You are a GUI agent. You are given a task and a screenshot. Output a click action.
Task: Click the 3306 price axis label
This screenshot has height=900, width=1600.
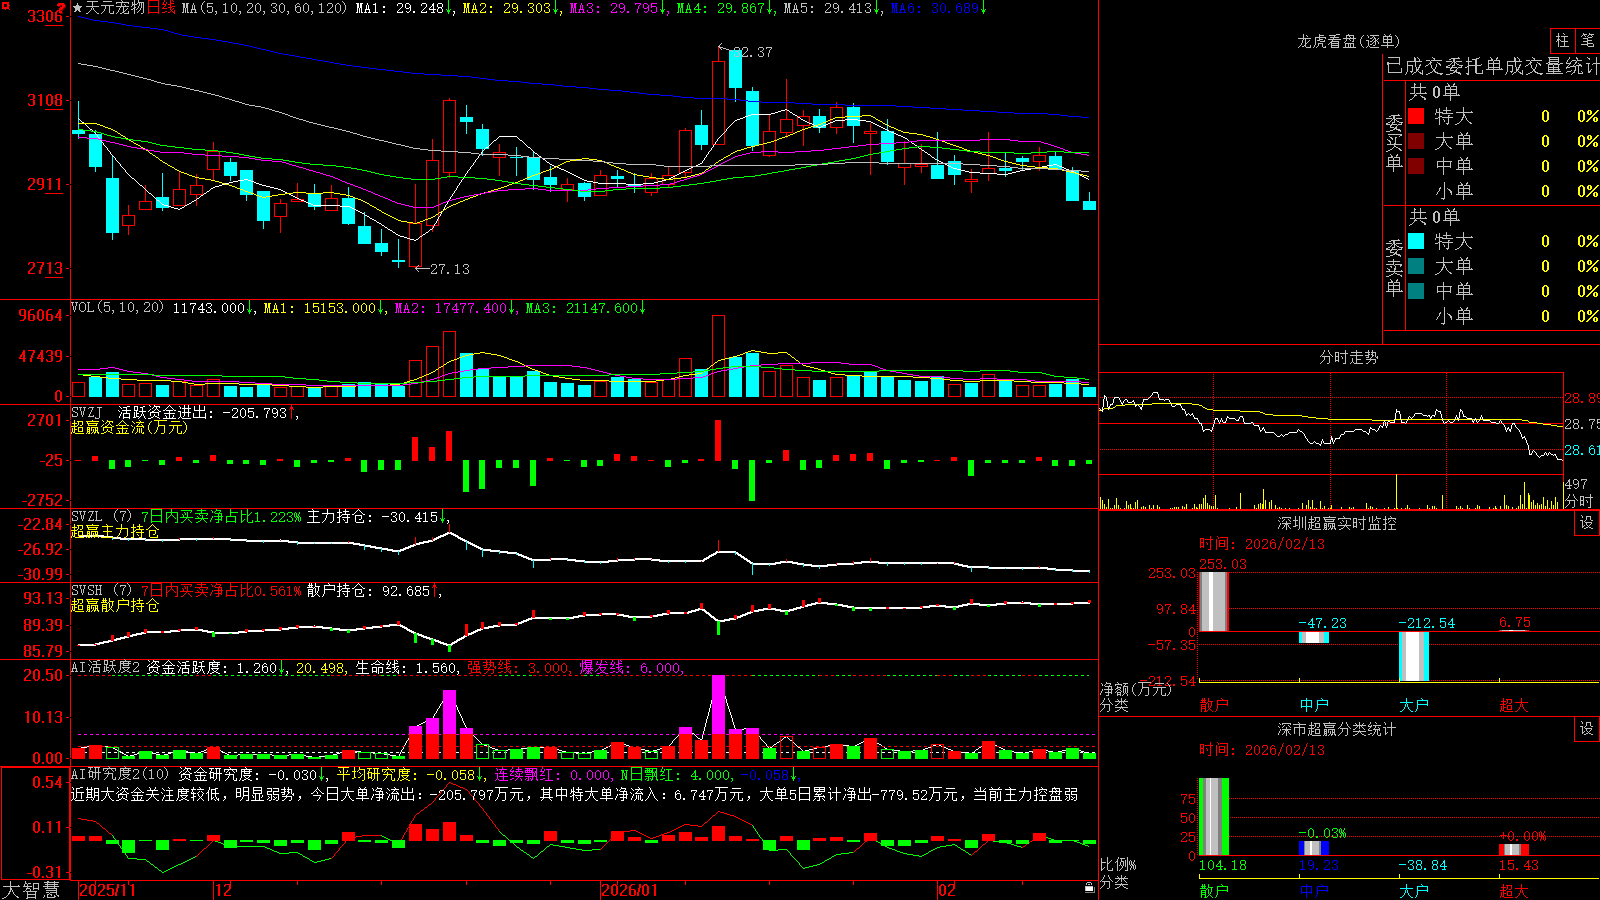click(x=45, y=17)
